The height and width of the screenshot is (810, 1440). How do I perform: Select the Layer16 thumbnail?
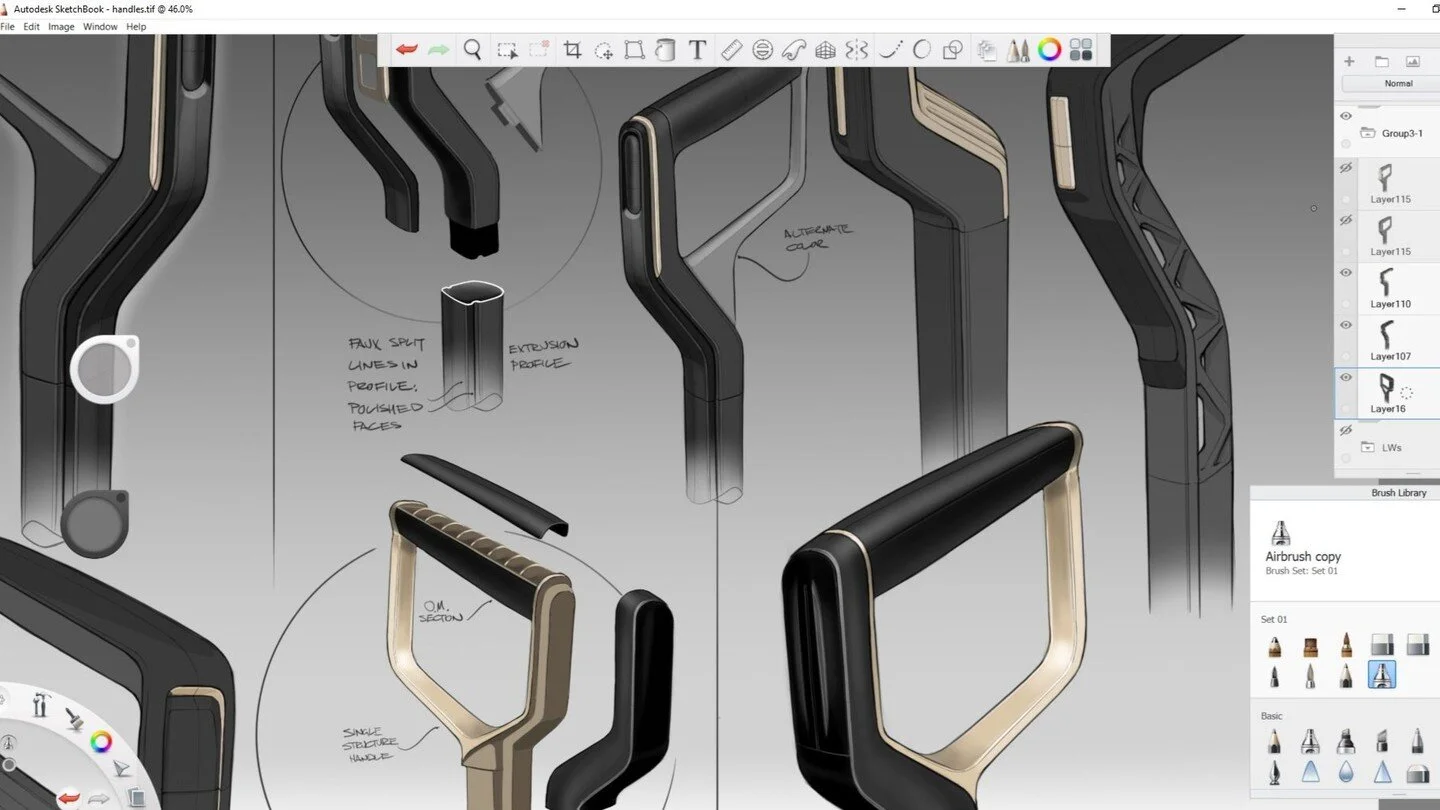(x=1385, y=387)
